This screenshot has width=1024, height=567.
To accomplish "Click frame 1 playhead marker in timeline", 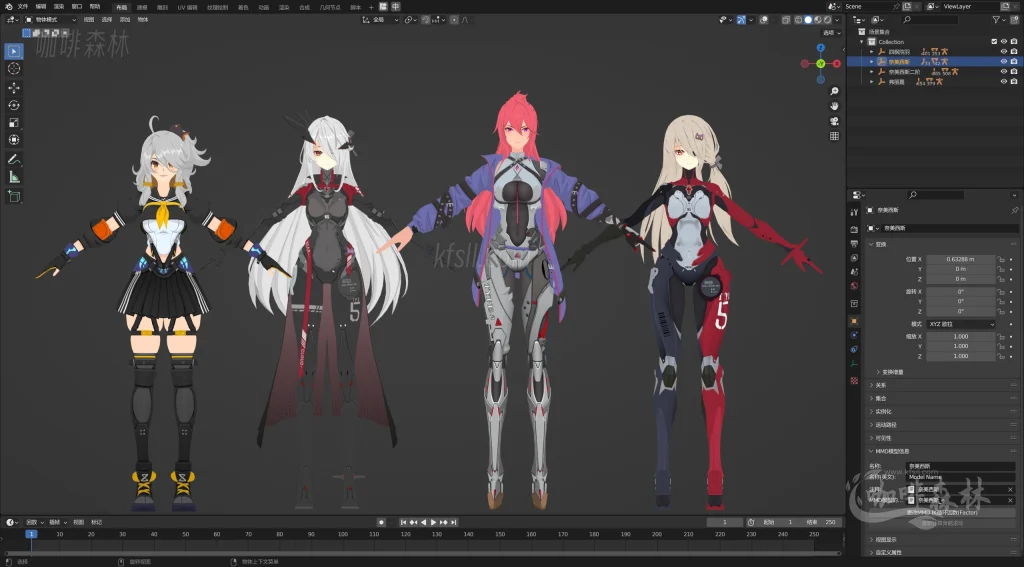I will (x=31, y=534).
